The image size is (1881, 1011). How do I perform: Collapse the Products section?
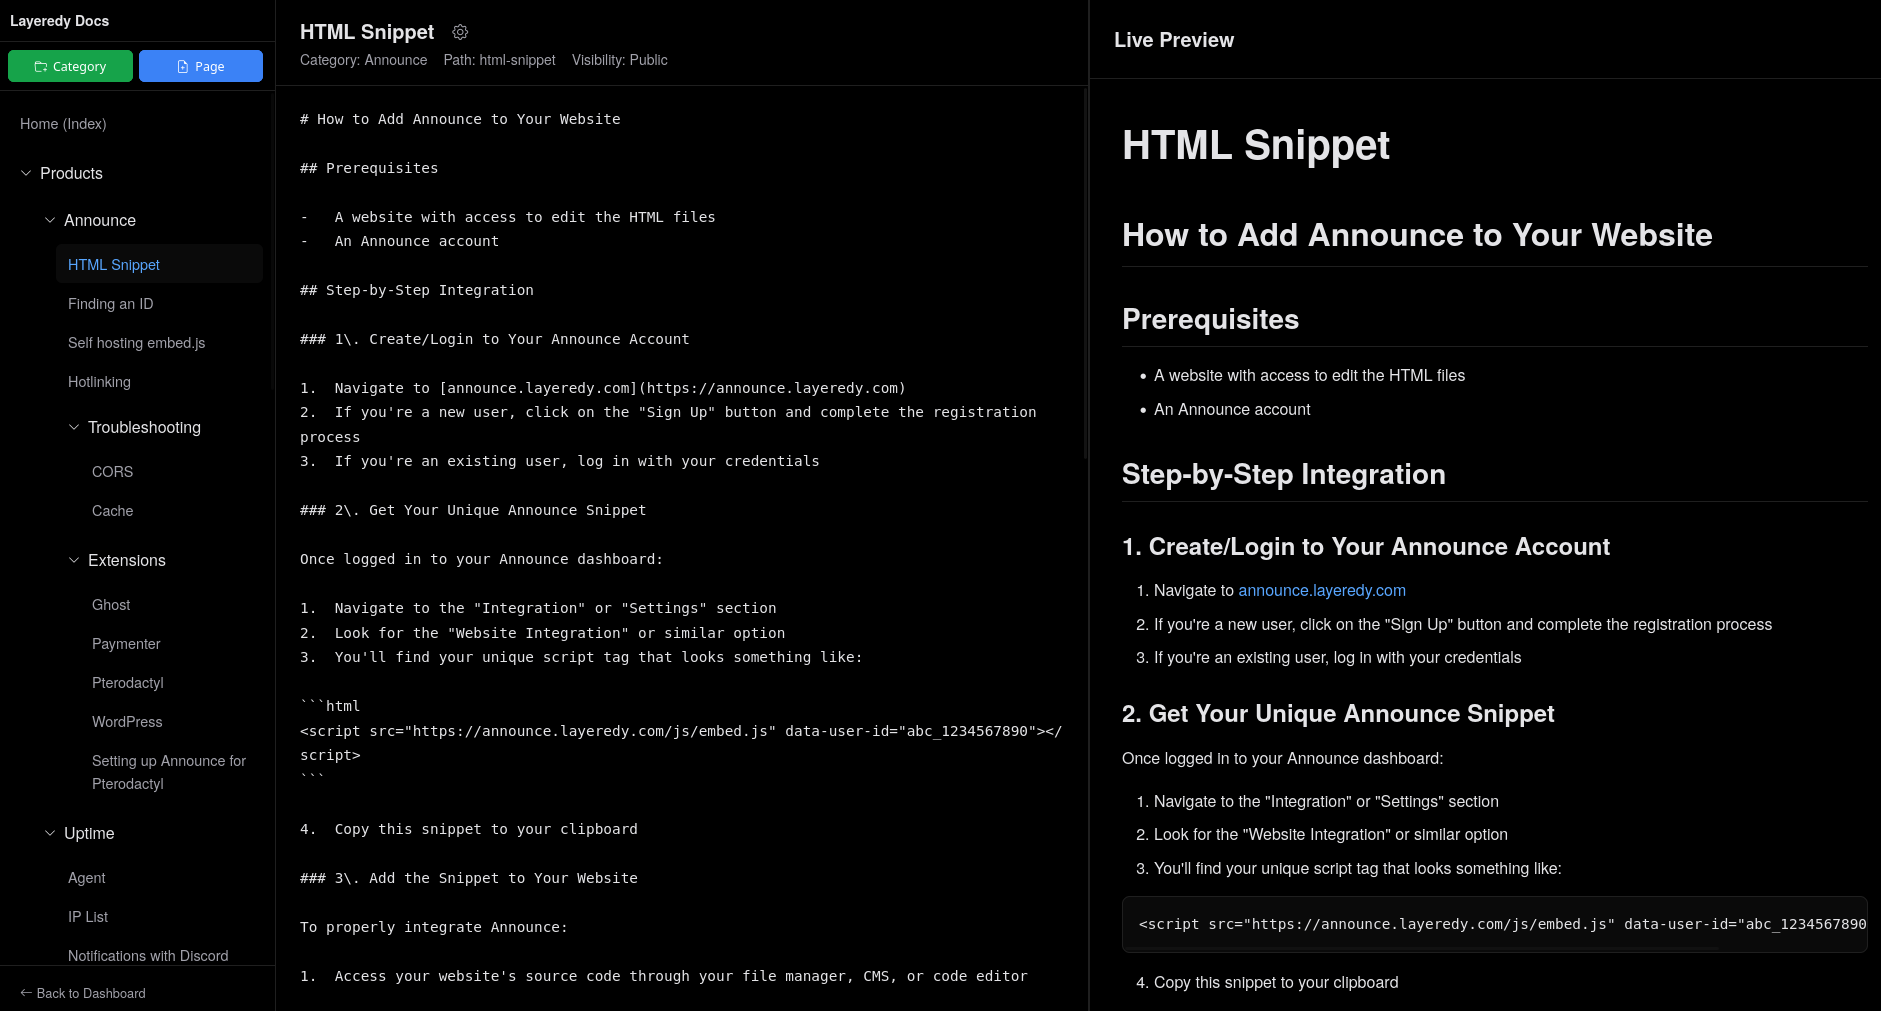(x=26, y=173)
